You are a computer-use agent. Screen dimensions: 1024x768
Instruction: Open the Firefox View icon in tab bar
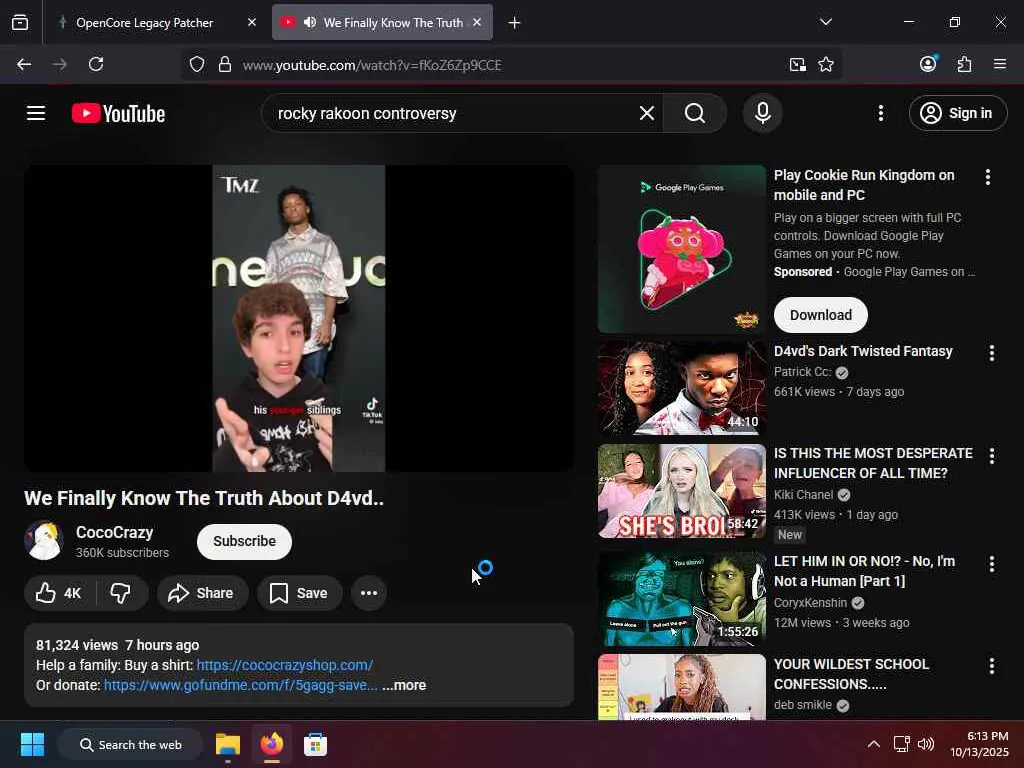click(x=20, y=23)
